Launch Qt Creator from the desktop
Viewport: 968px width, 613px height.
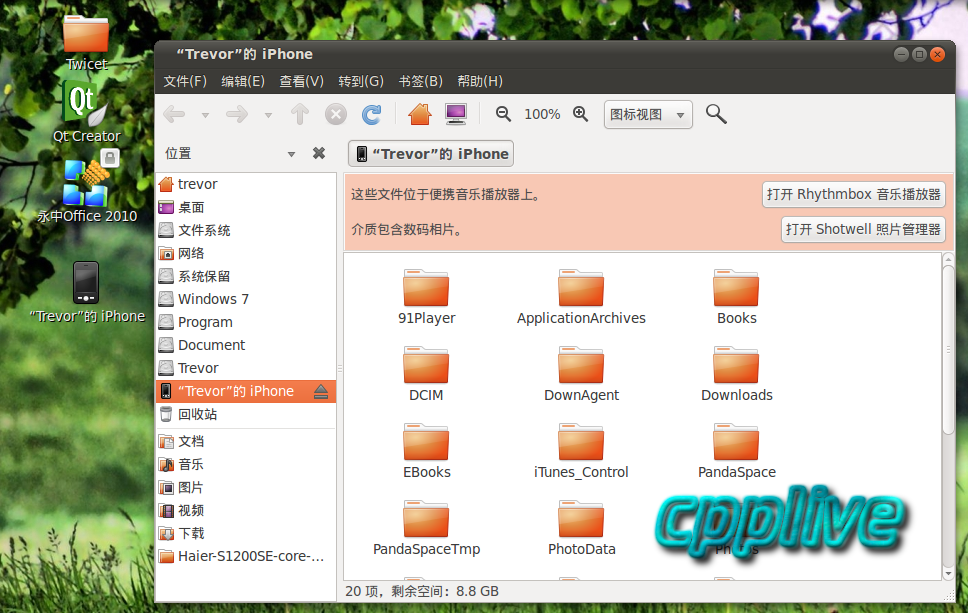point(86,112)
